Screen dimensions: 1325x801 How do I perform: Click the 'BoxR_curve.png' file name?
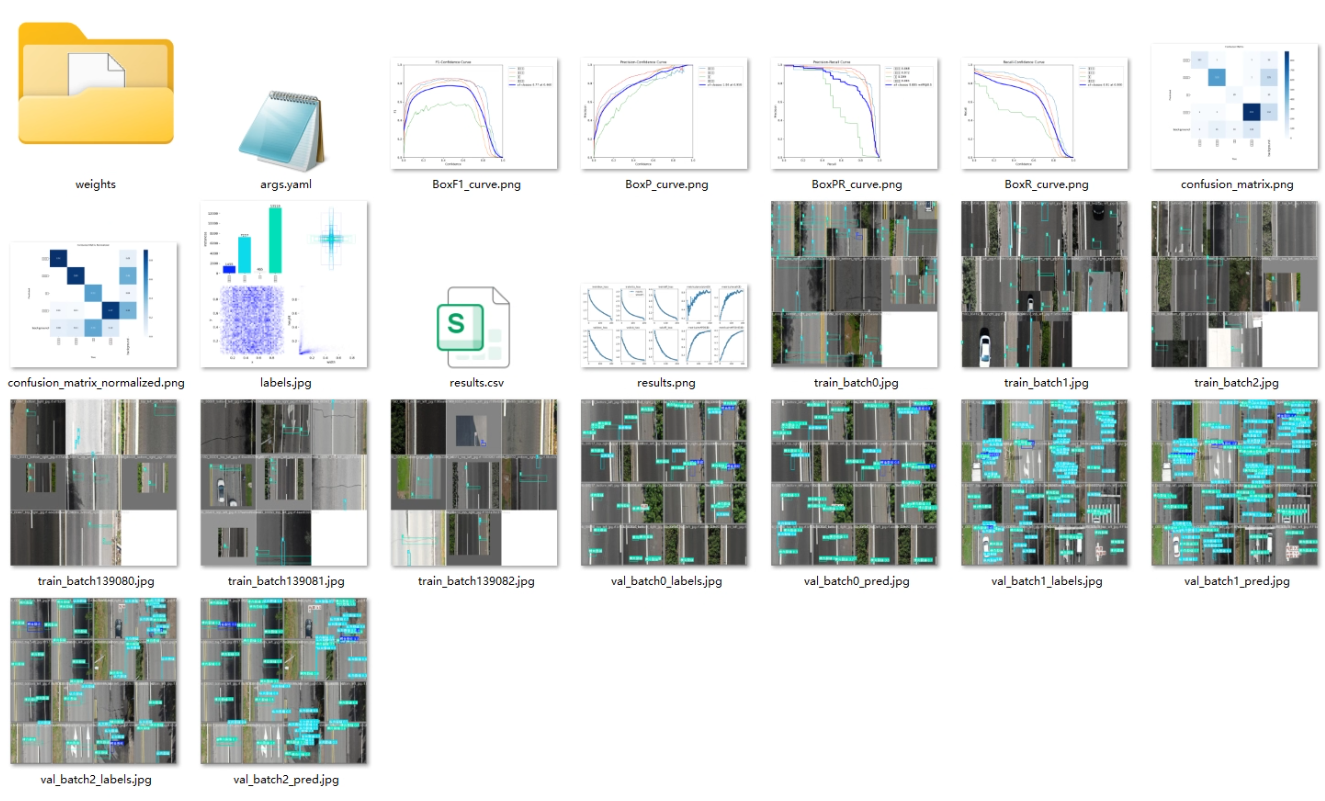(x=1046, y=184)
